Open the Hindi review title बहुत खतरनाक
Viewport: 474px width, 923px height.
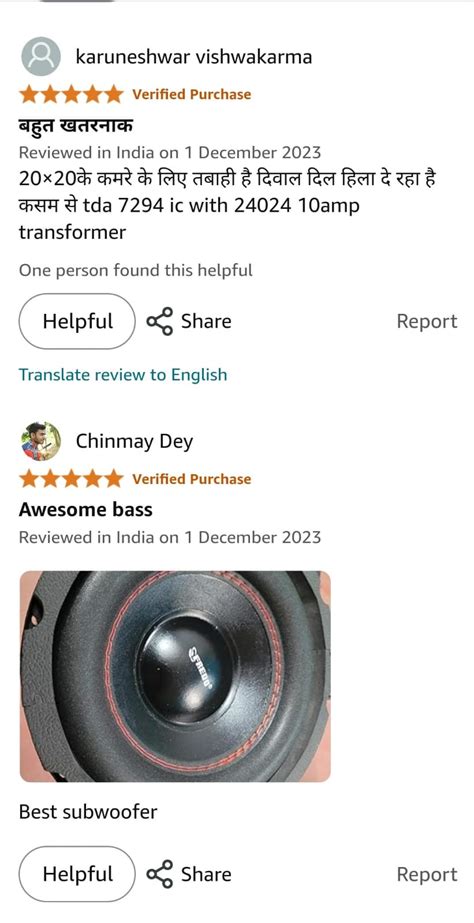coord(76,125)
